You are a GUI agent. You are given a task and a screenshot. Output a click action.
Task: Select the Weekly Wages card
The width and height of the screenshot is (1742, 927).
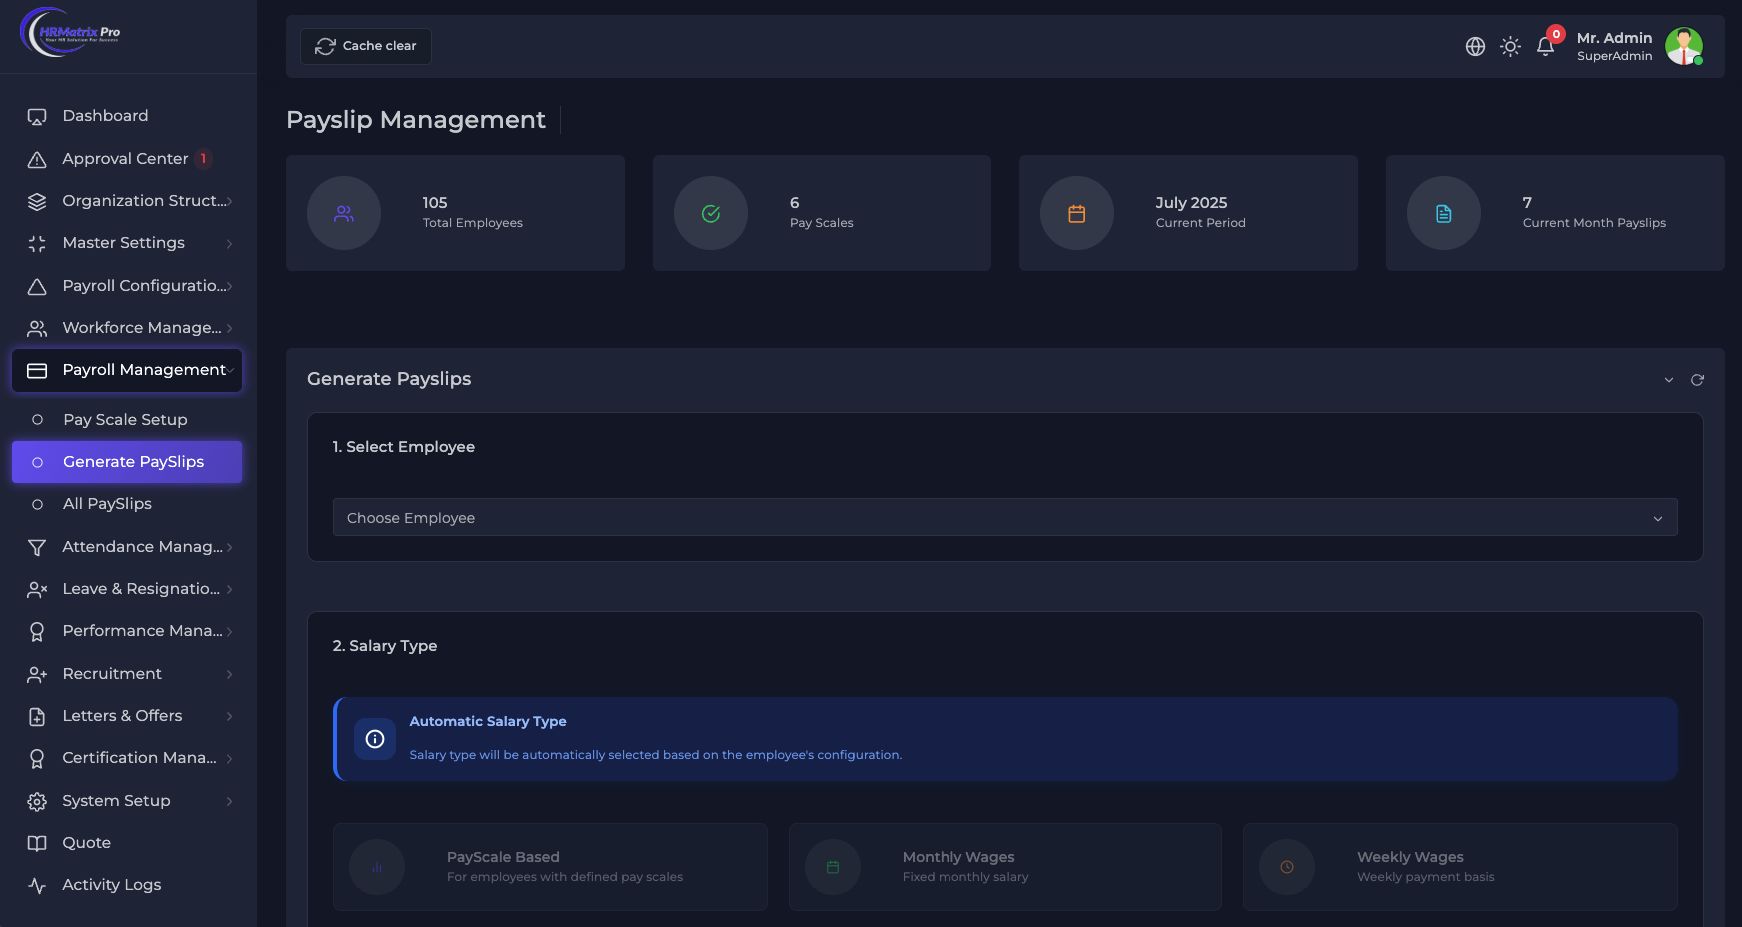[1459, 866]
